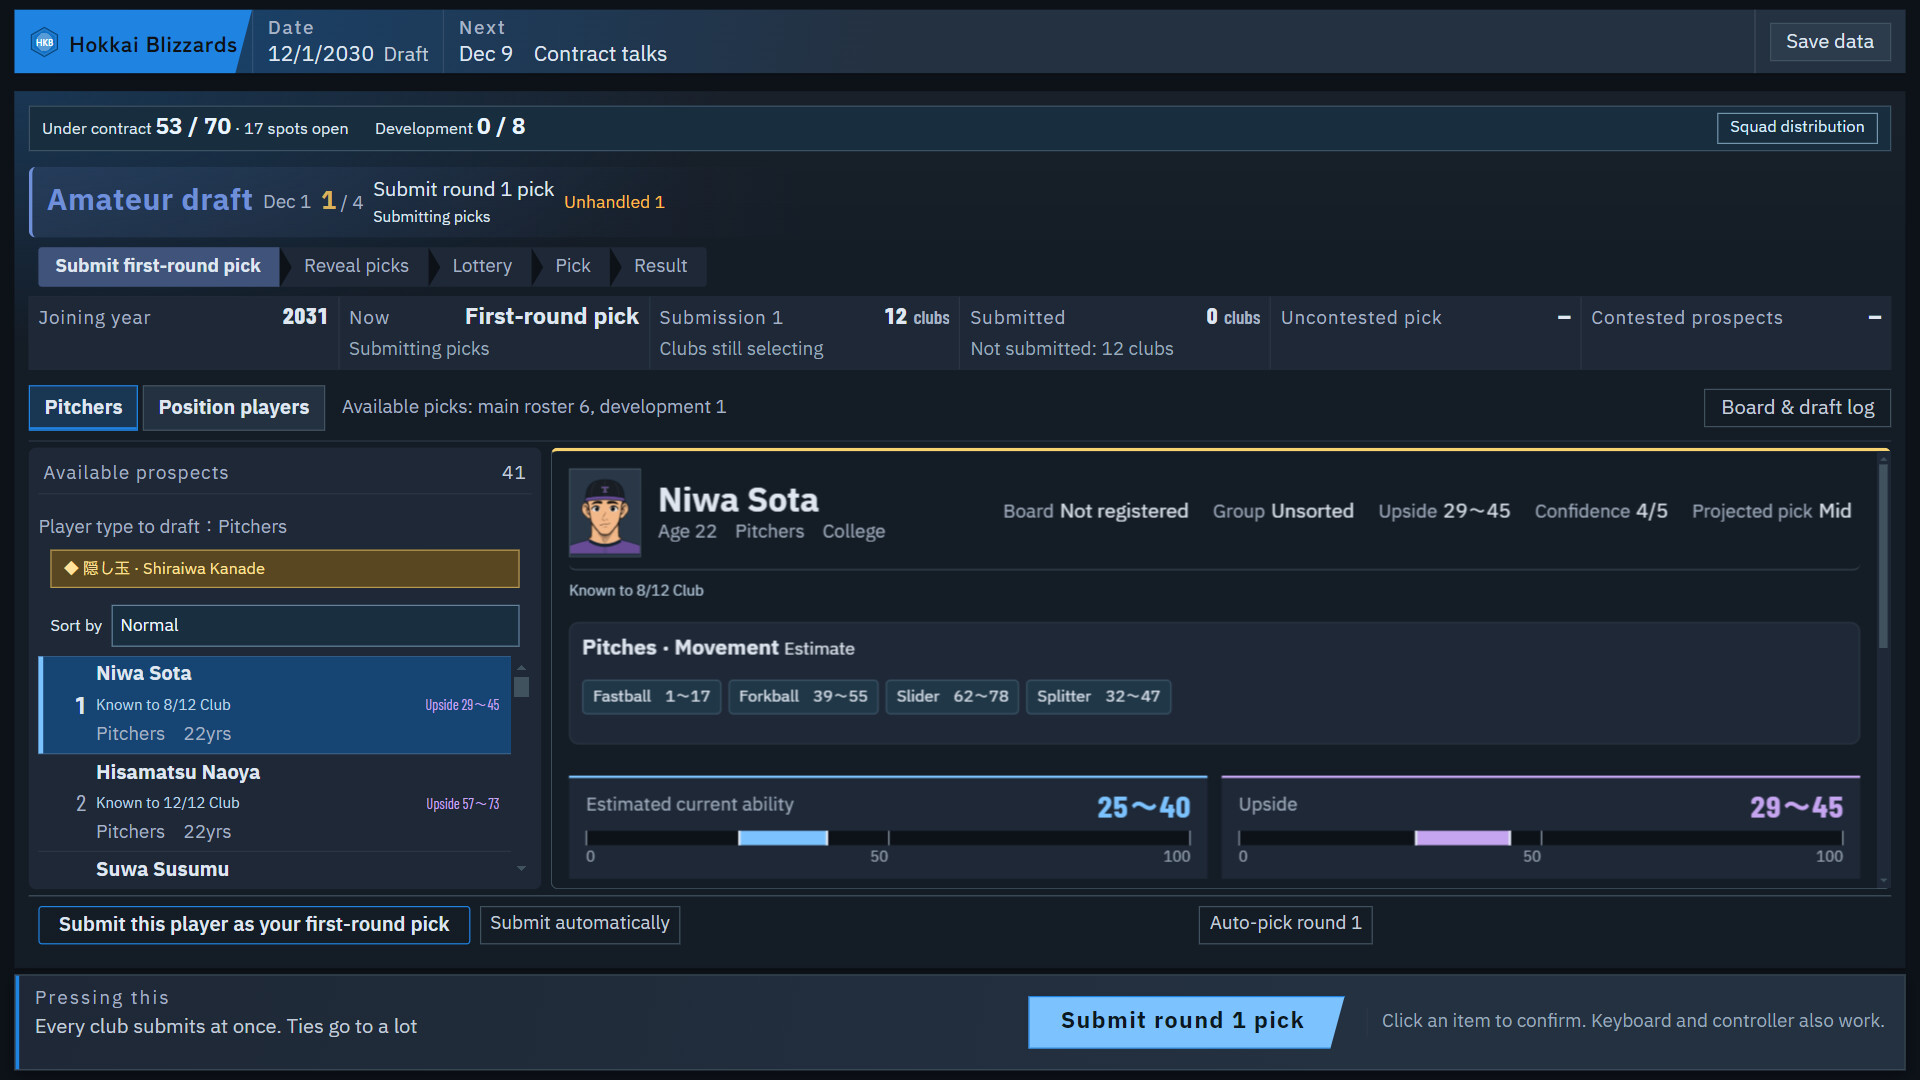This screenshot has width=1920, height=1080.
Task: Go to the Reveal picks step
Action: coord(356,266)
